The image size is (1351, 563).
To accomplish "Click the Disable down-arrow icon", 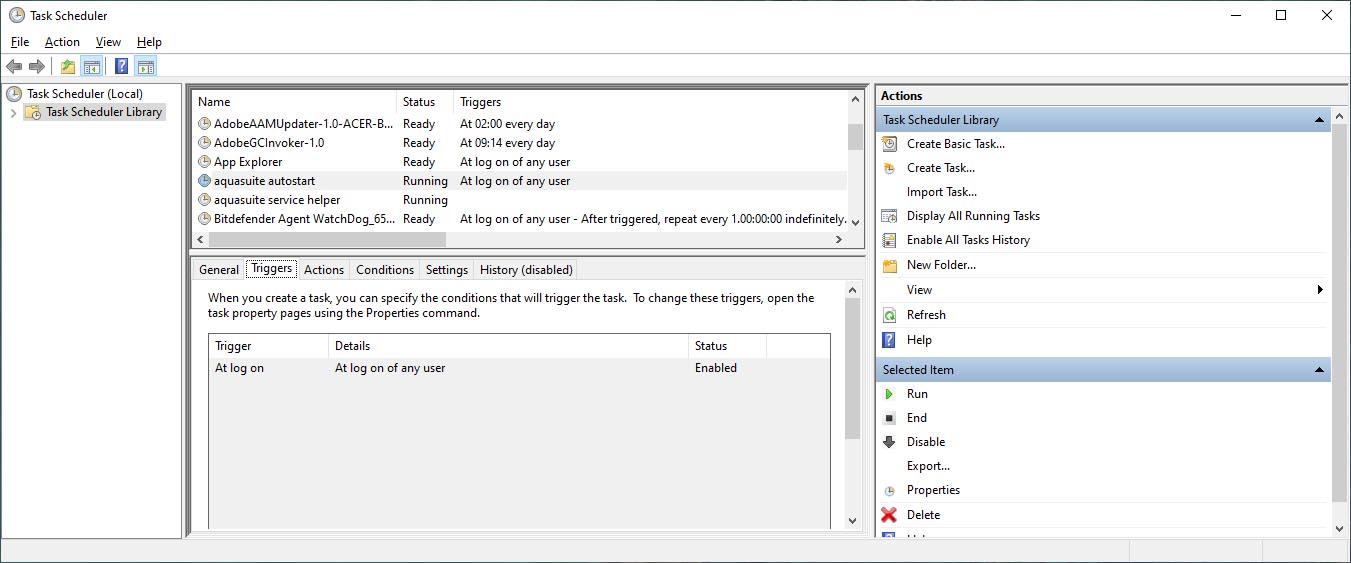I will [x=889, y=442].
